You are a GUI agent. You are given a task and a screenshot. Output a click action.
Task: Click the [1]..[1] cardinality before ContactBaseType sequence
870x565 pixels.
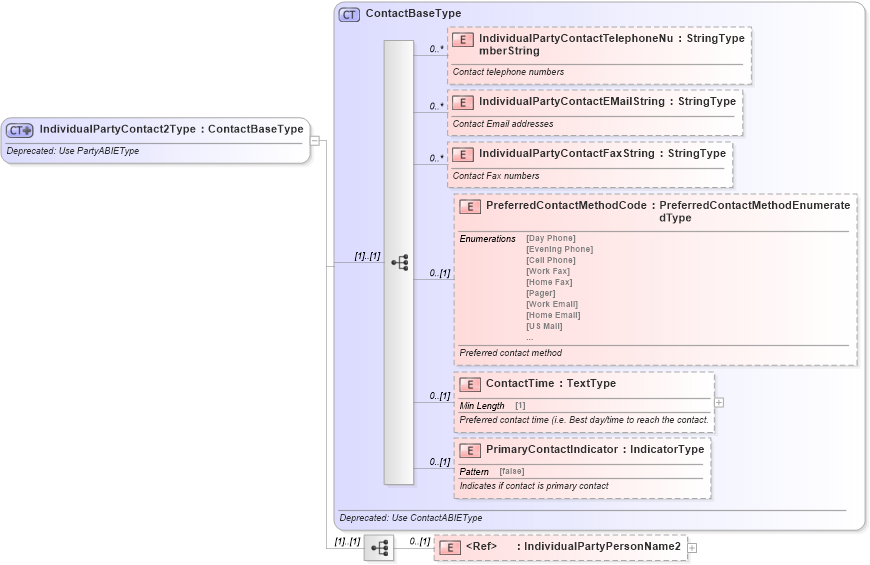[367, 256]
